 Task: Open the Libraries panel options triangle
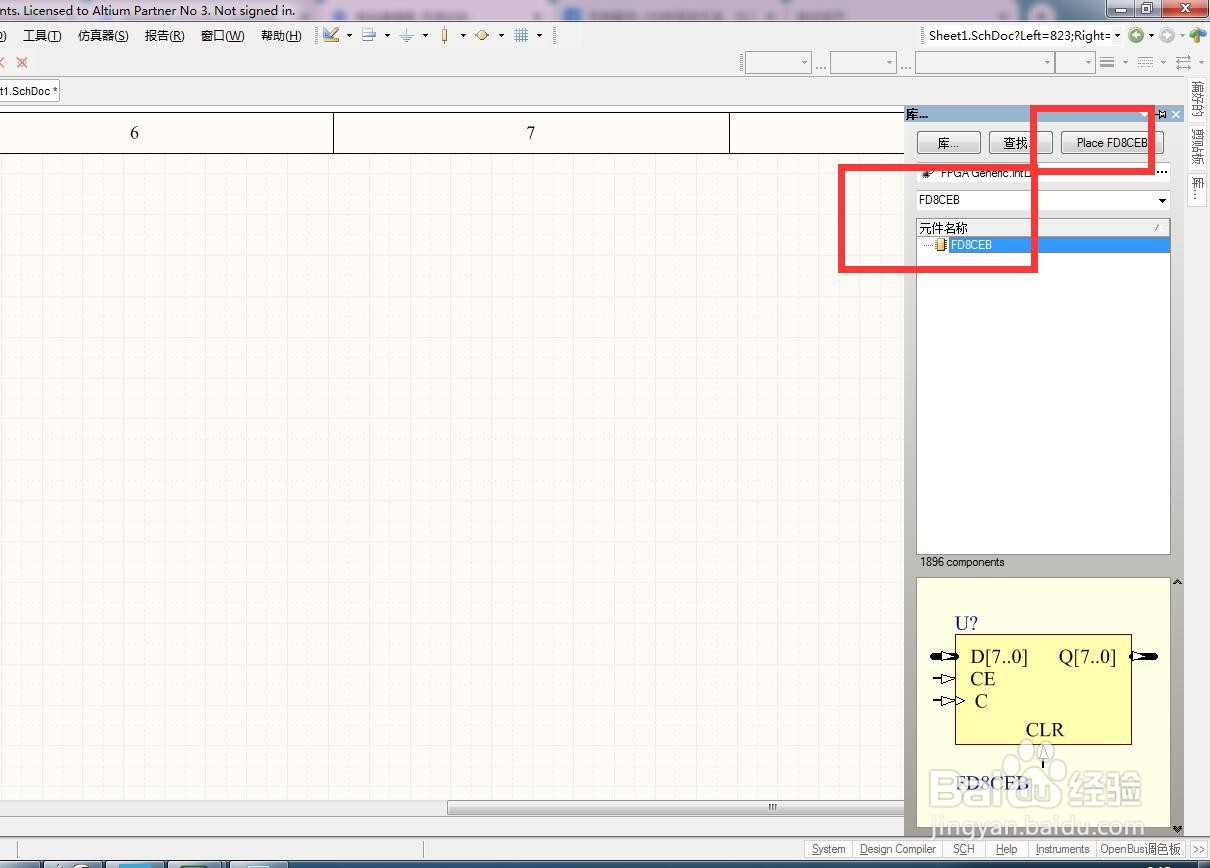(x=1145, y=114)
